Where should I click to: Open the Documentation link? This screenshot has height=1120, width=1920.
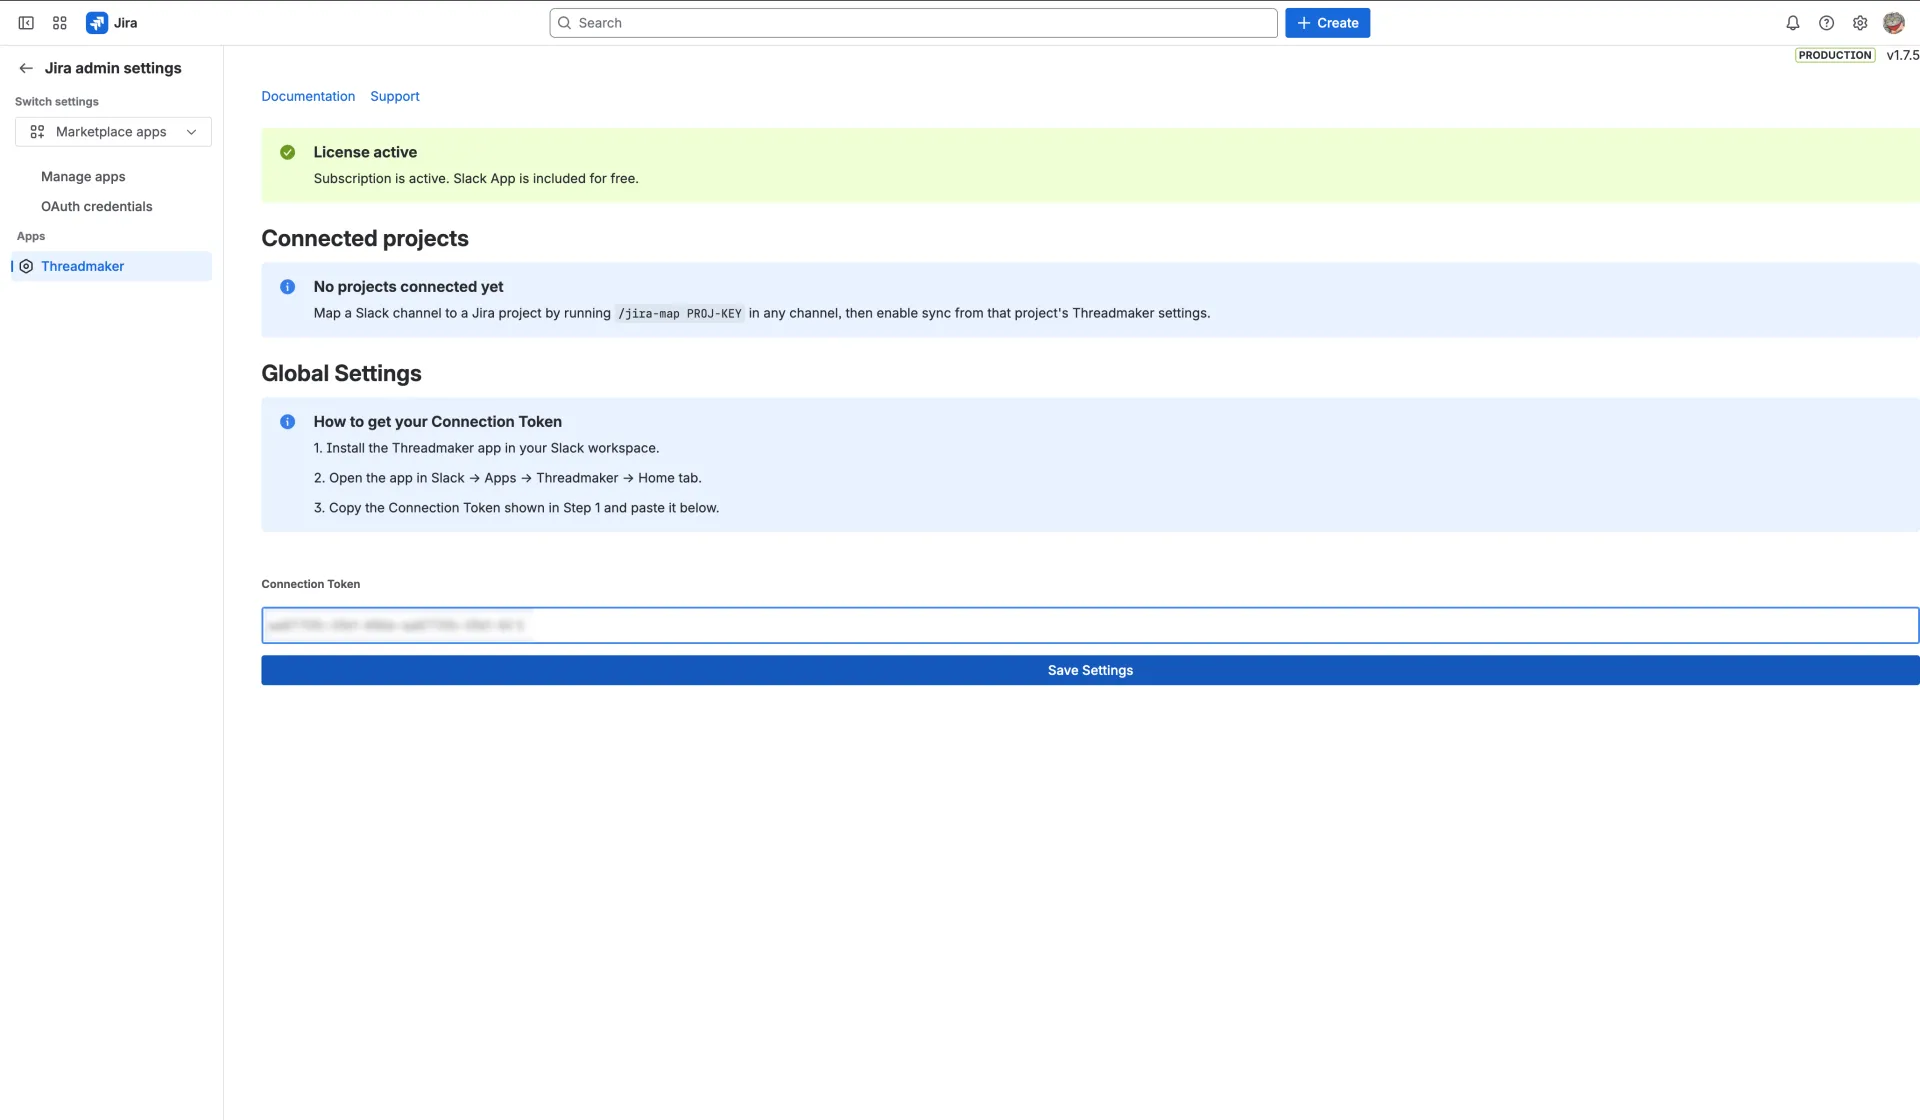pyautogui.click(x=308, y=96)
